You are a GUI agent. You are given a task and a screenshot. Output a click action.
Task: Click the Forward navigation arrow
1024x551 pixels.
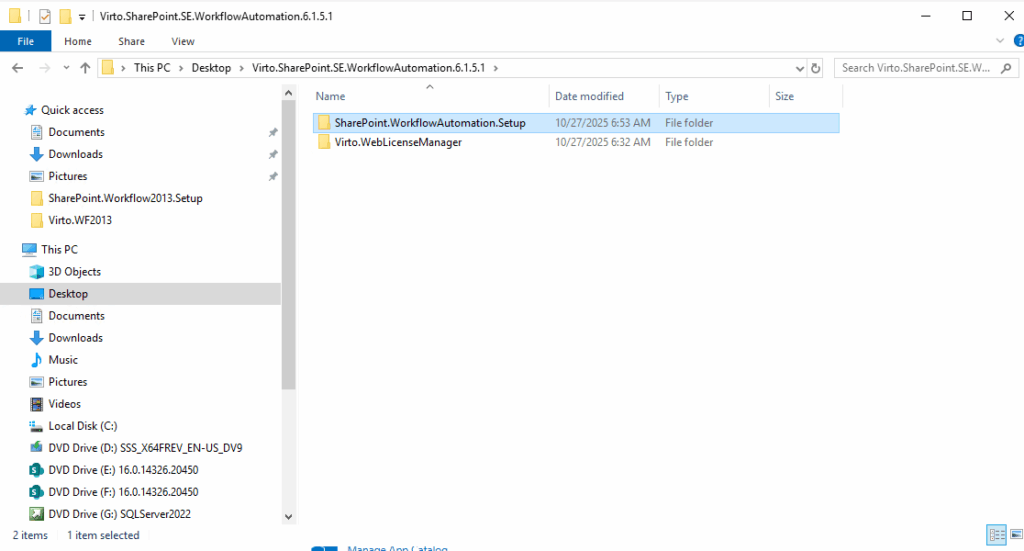tap(44, 68)
